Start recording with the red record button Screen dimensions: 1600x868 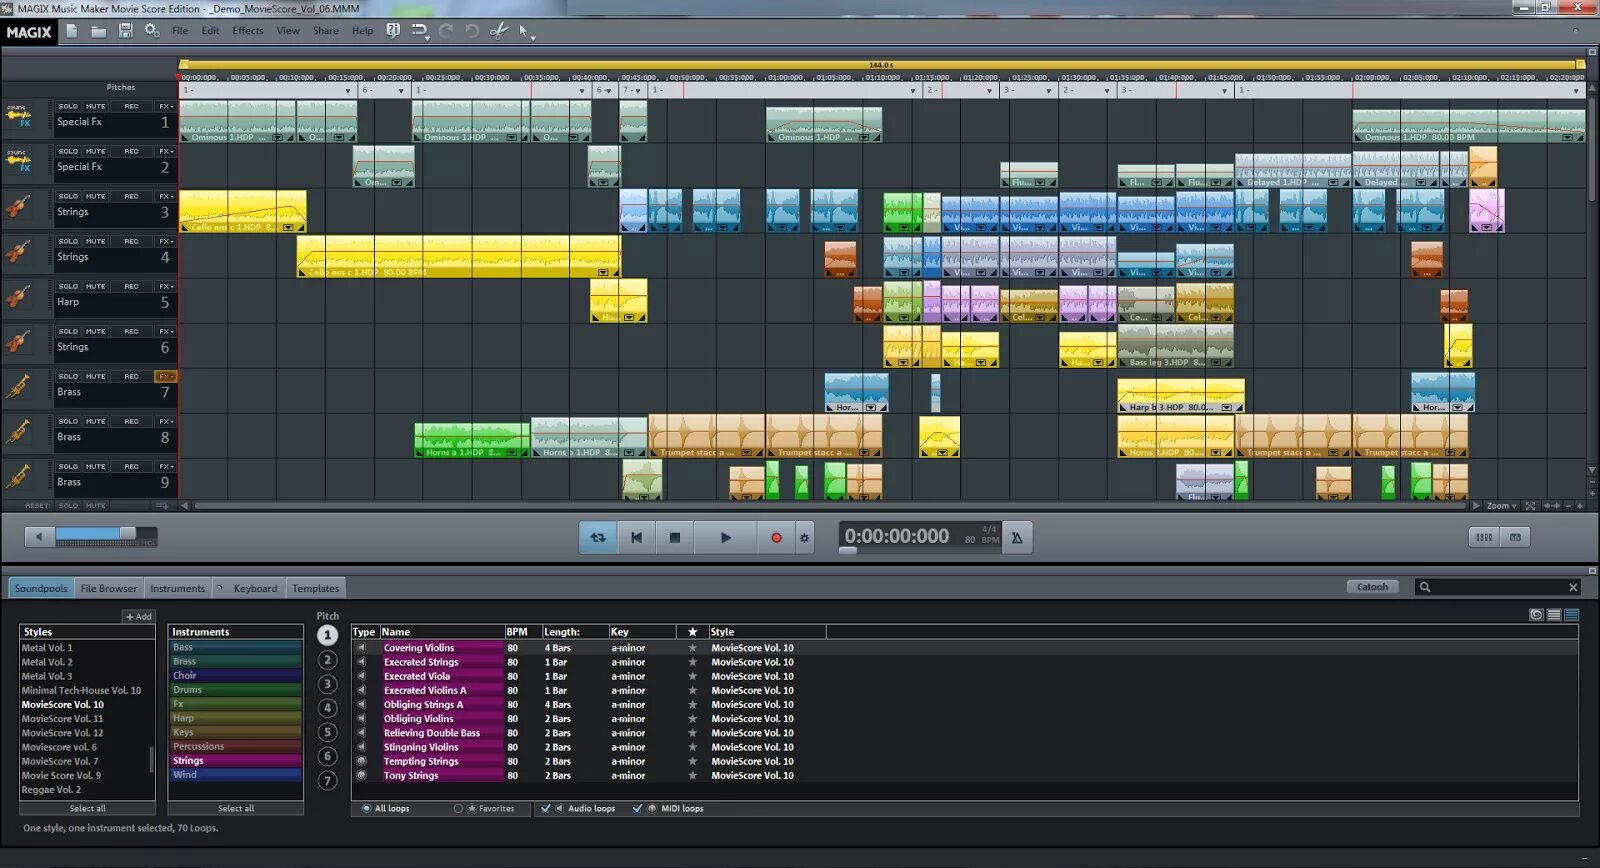click(776, 537)
